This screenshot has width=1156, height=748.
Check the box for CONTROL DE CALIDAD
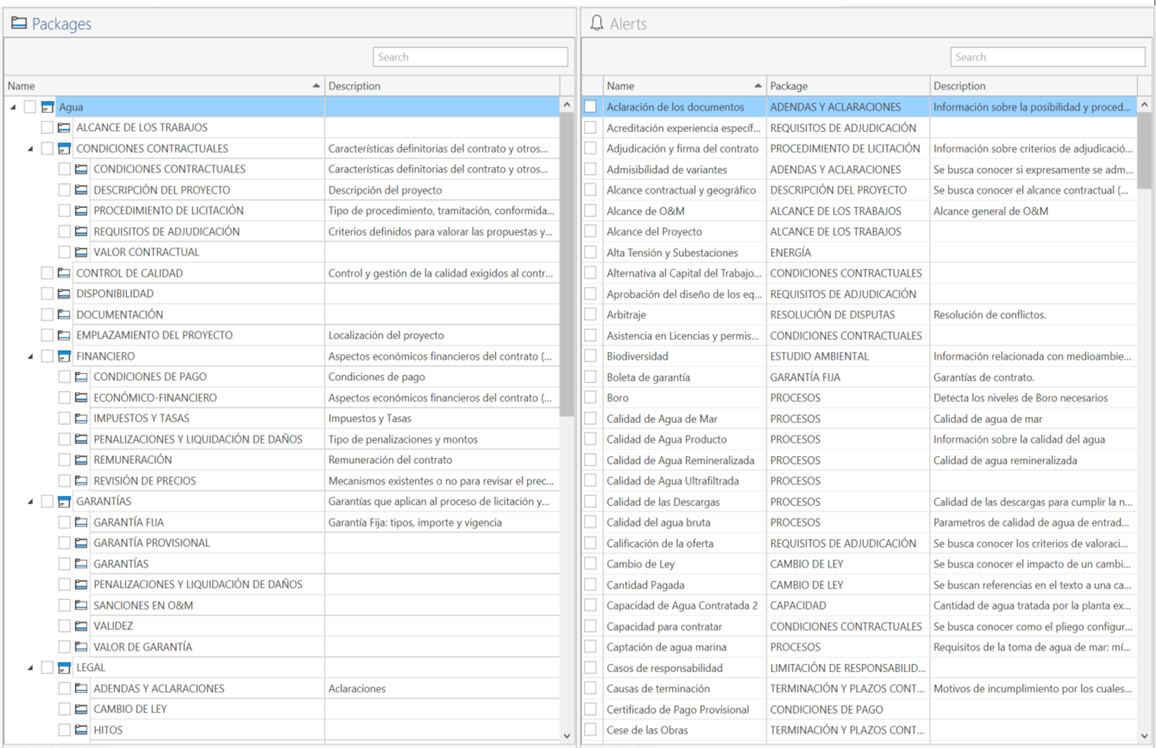coord(47,273)
